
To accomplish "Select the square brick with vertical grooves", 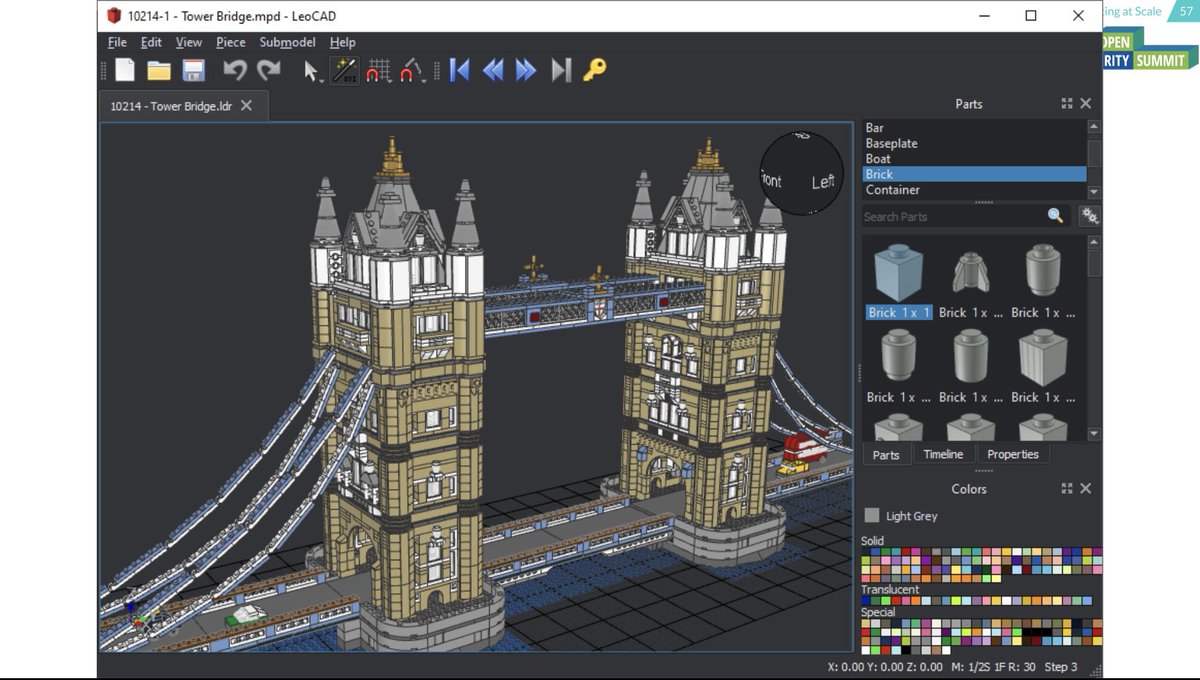I will pyautogui.click(x=1042, y=357).
